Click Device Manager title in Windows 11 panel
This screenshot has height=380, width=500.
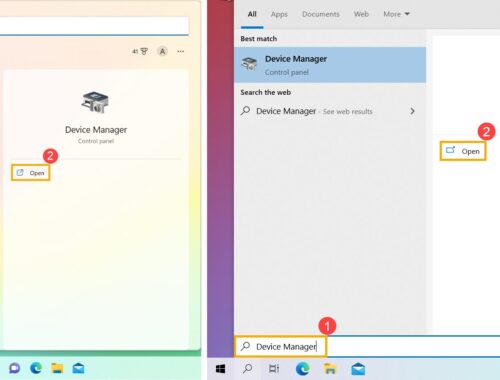(x=96, y=130)
